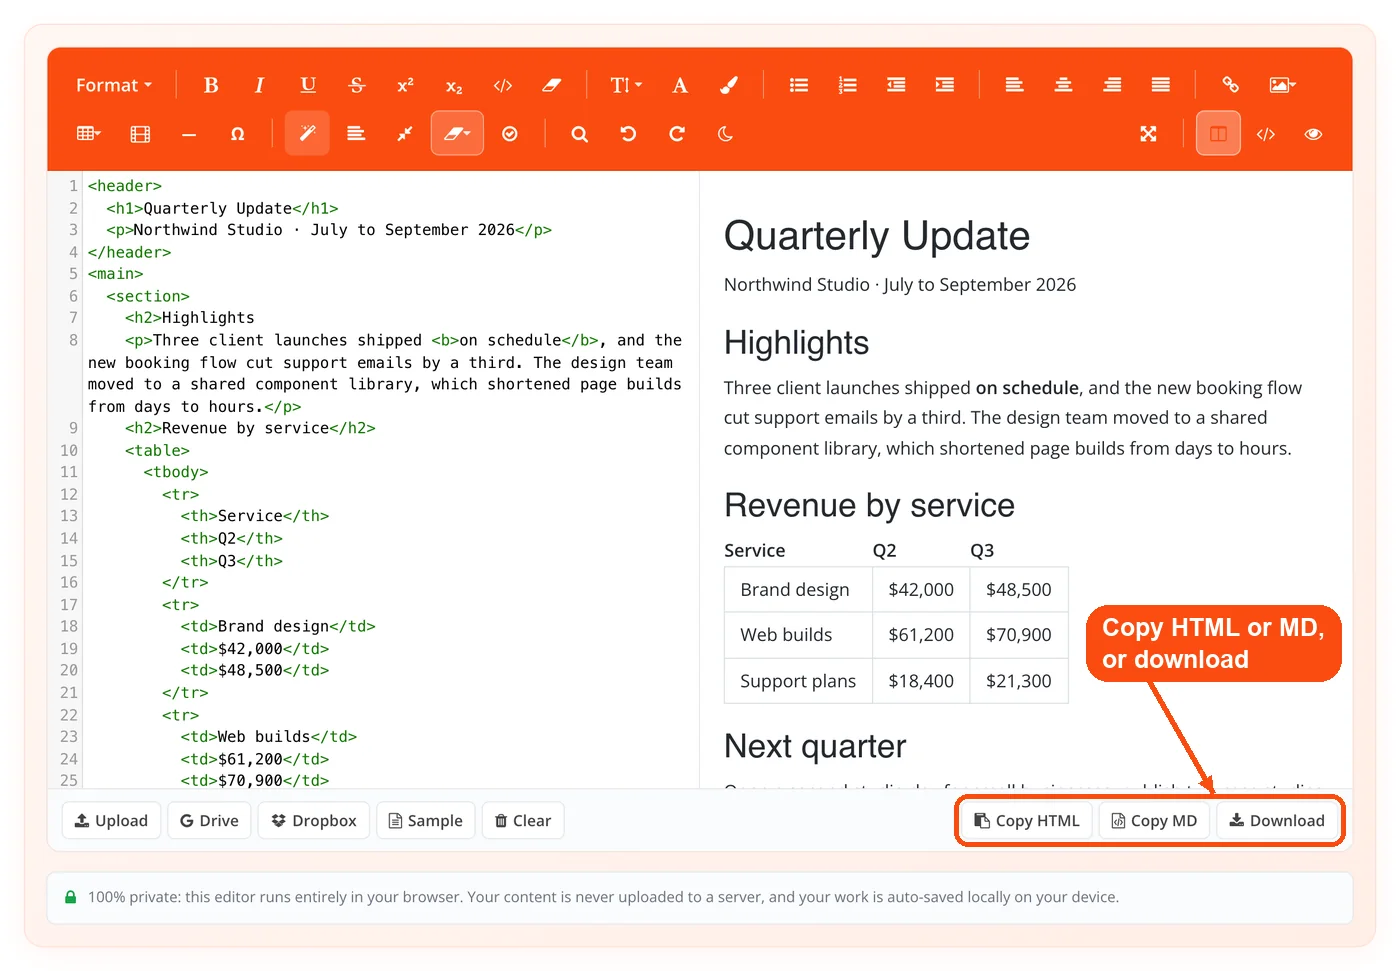This screenshot has width=1400, height=971.
Task: Click the Upload button
Action: coord(111,821)
